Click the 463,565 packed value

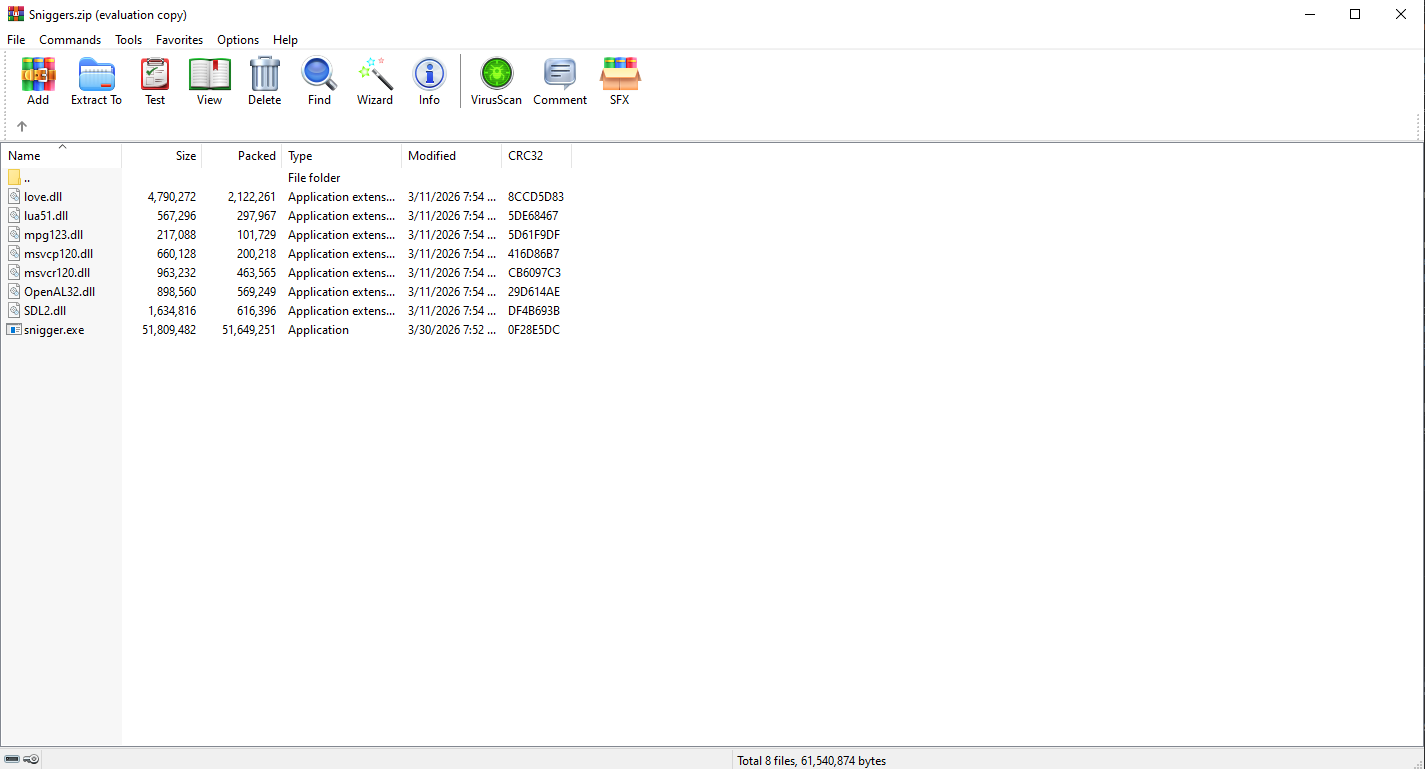(257, 273)
